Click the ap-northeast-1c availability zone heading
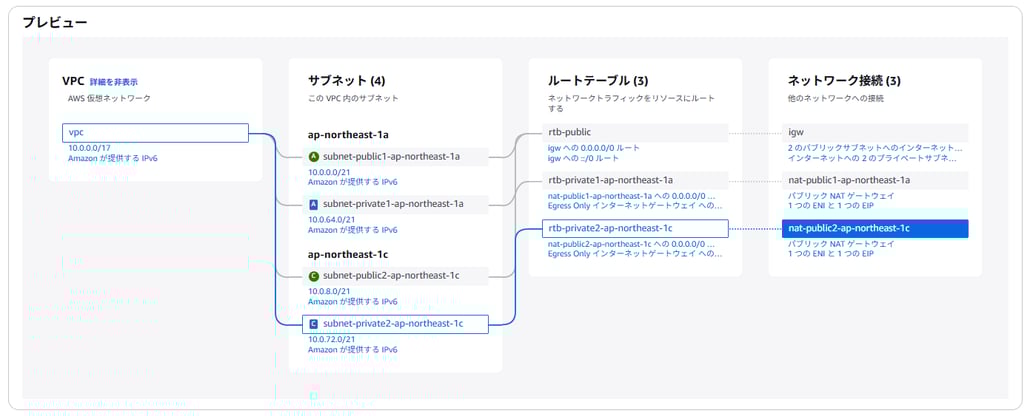Screen dimensions: 1033x416 point(349,254)
